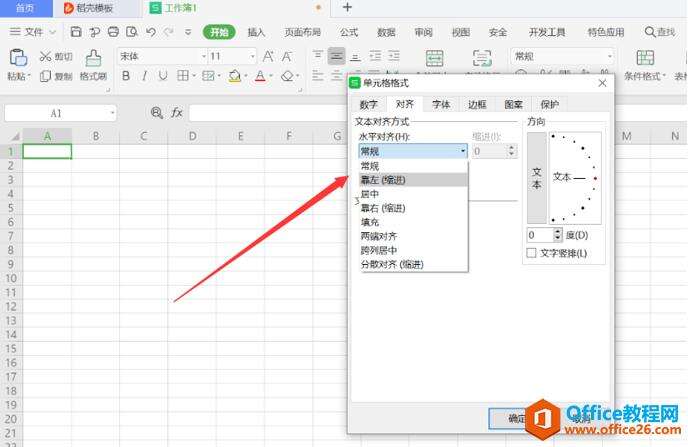The height and width of the screenshot is (447, 688).
Task: Click the vertical 文本 orientation box
Action: (x=537, y=178)
